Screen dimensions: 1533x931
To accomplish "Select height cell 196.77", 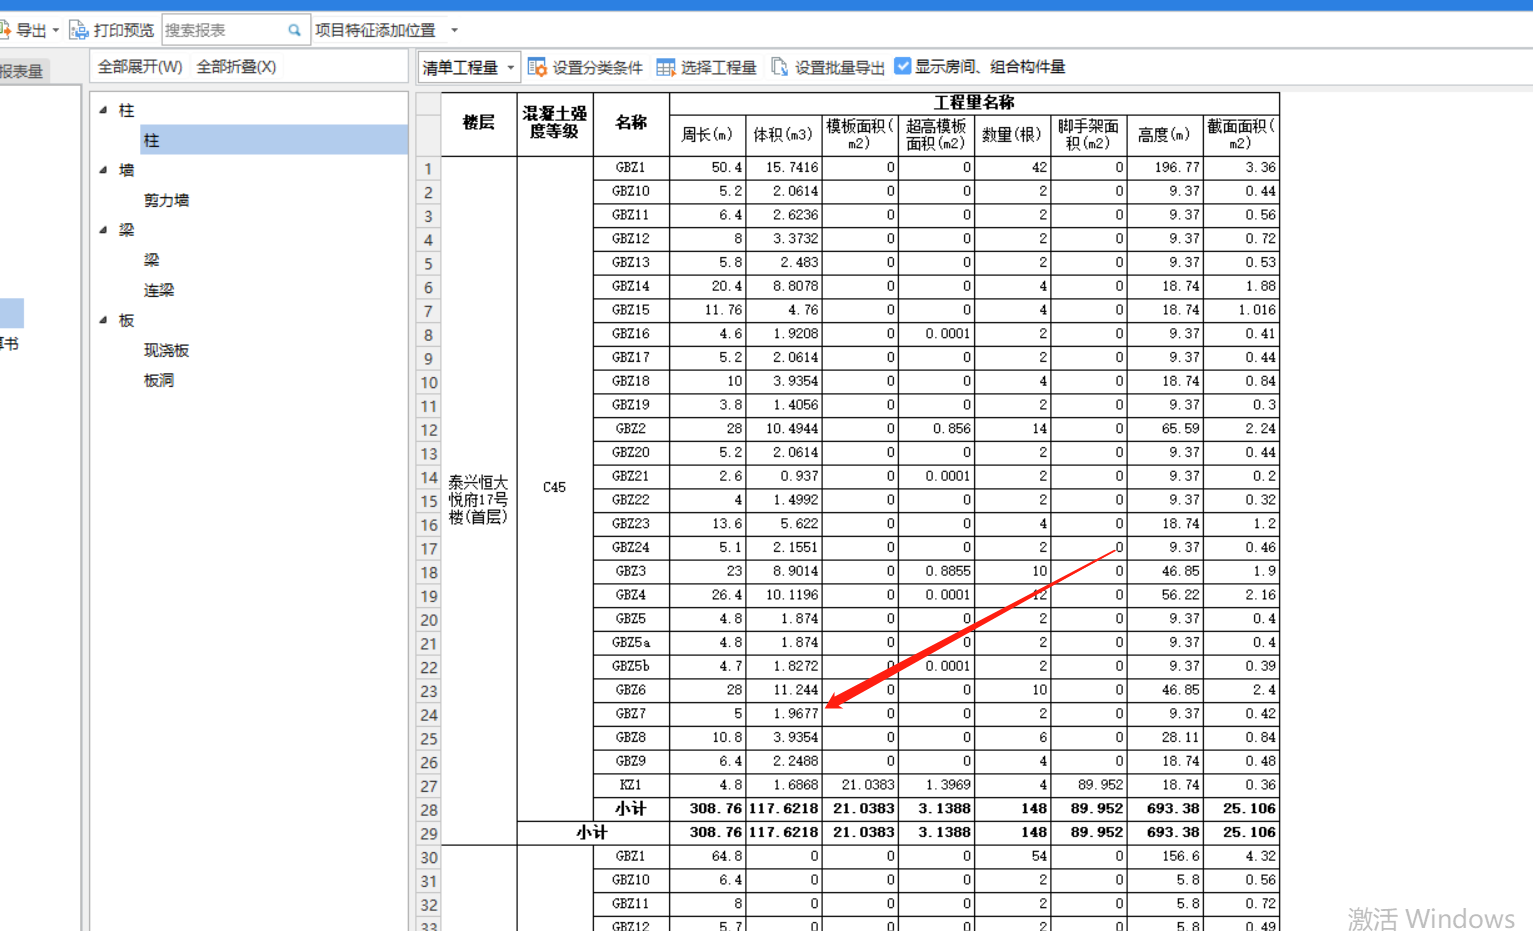I will (x=1165, y=168).
